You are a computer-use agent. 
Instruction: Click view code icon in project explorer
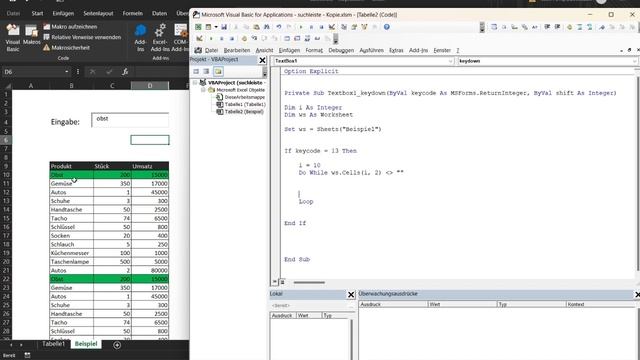196,71
